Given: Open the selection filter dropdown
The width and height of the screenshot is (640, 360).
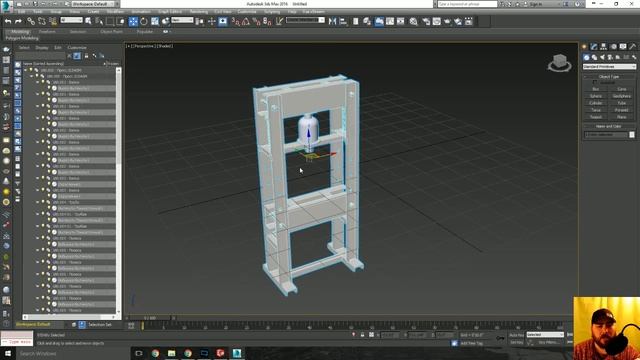Looking at the screenshot, I should coord(71,20).
